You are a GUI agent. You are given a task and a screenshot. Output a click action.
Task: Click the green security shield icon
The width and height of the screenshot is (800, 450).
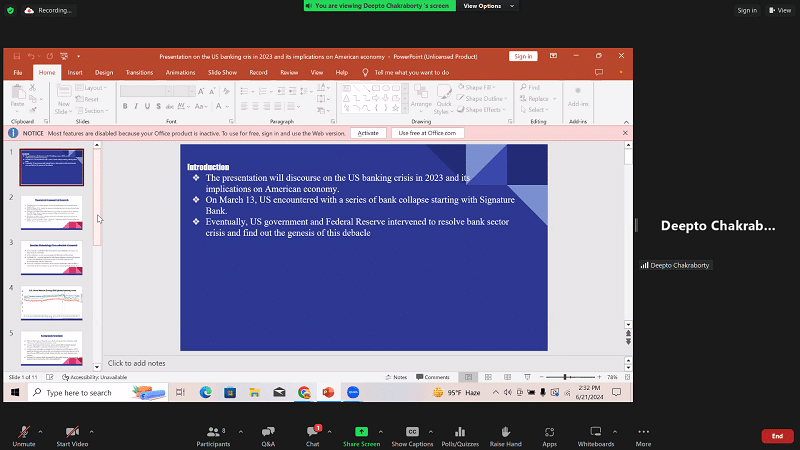[10, 10]
